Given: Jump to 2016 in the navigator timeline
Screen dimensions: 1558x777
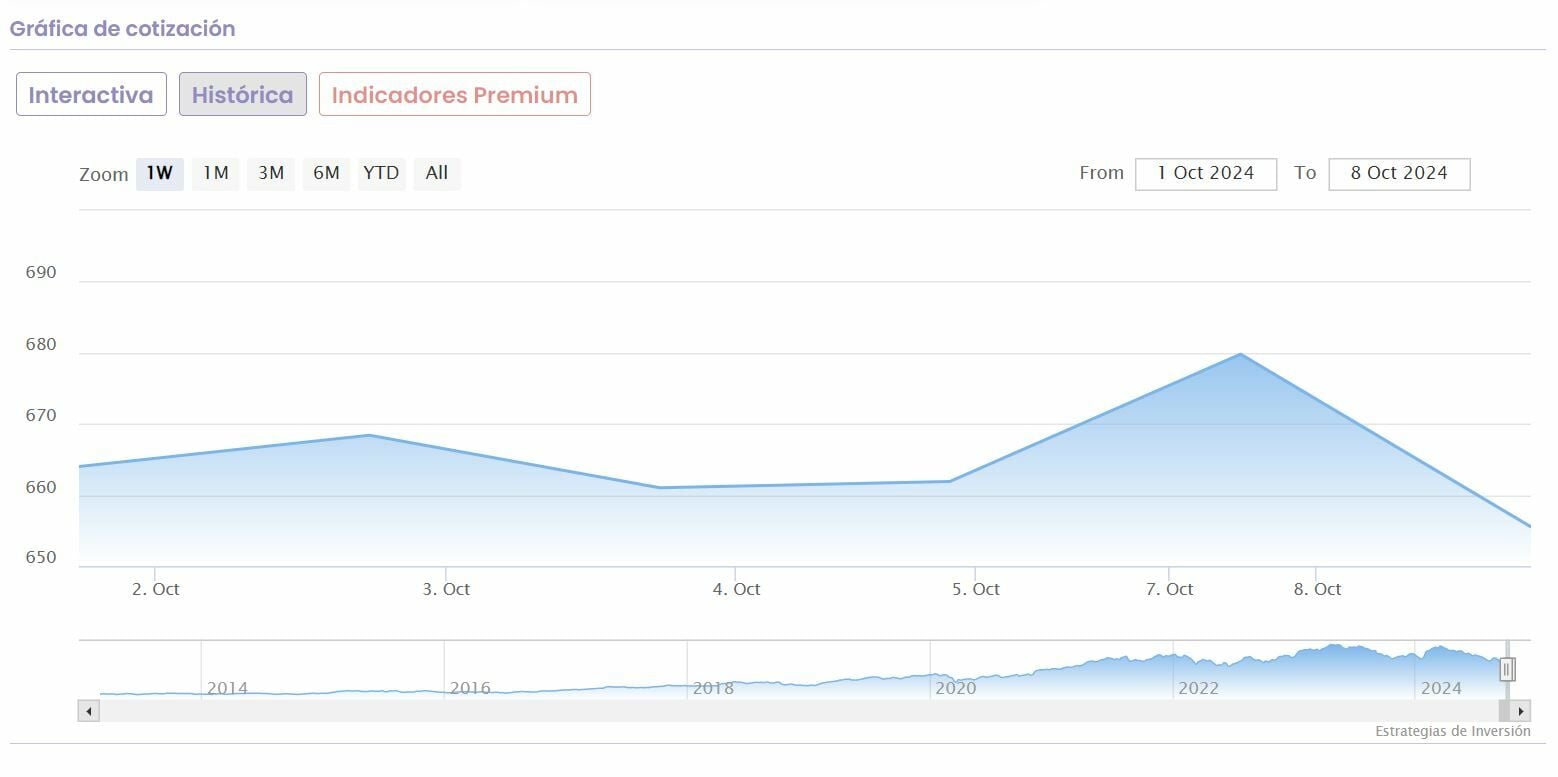Looking at the screenshot, I should 470,687.
